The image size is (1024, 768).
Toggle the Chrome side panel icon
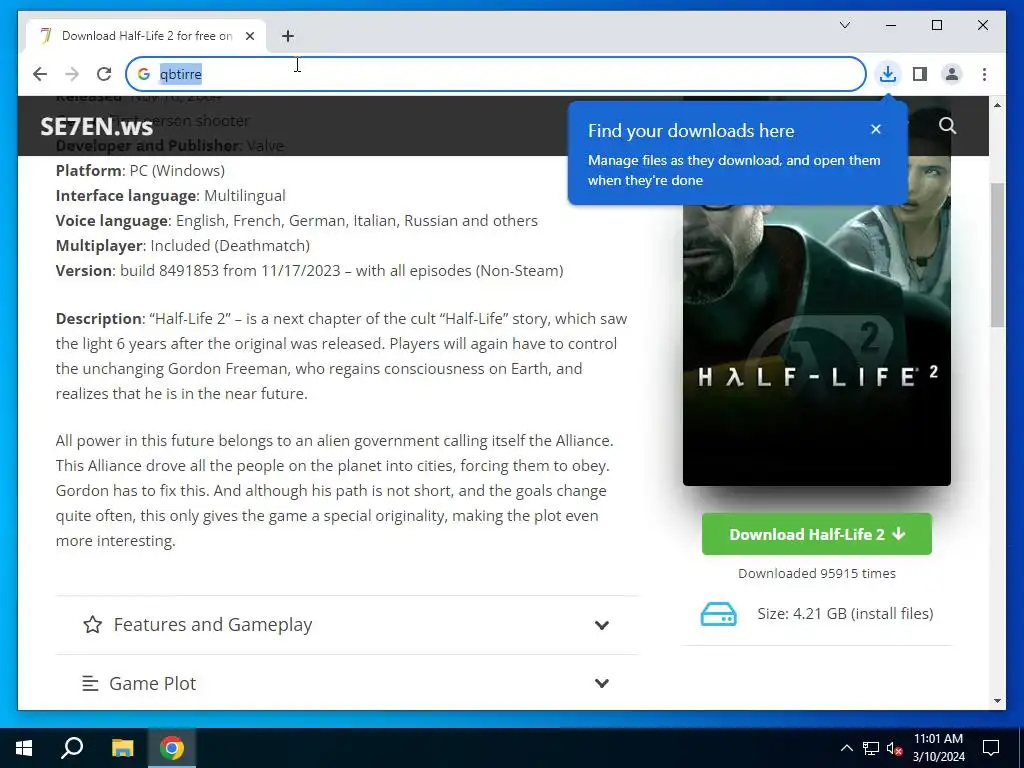click(x=920, y=74)
